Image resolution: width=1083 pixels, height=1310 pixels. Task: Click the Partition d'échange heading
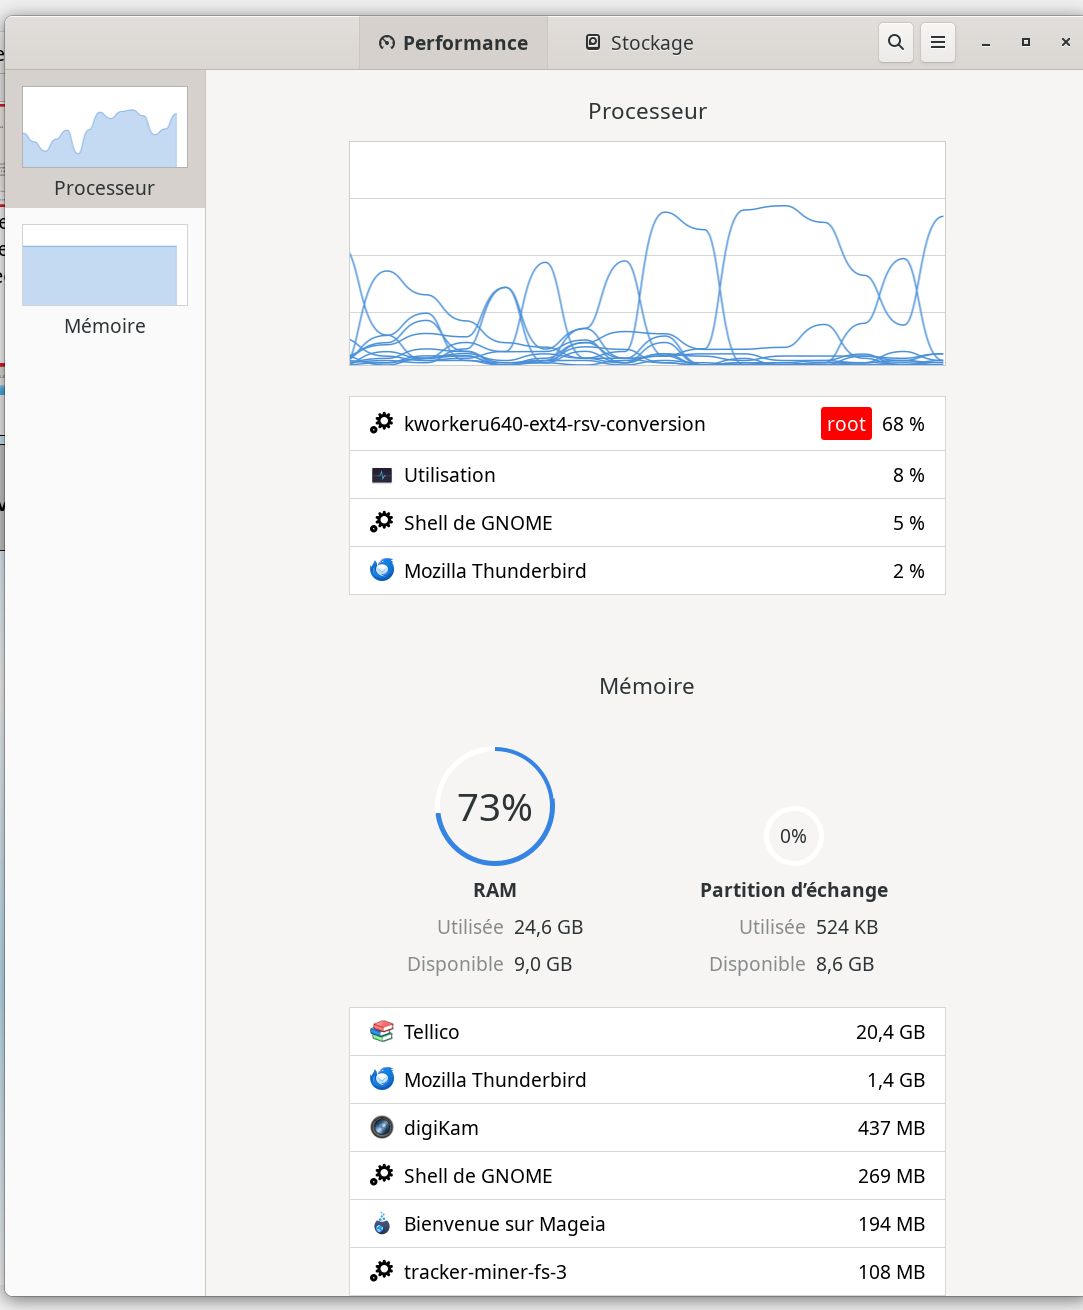(794, 890)
